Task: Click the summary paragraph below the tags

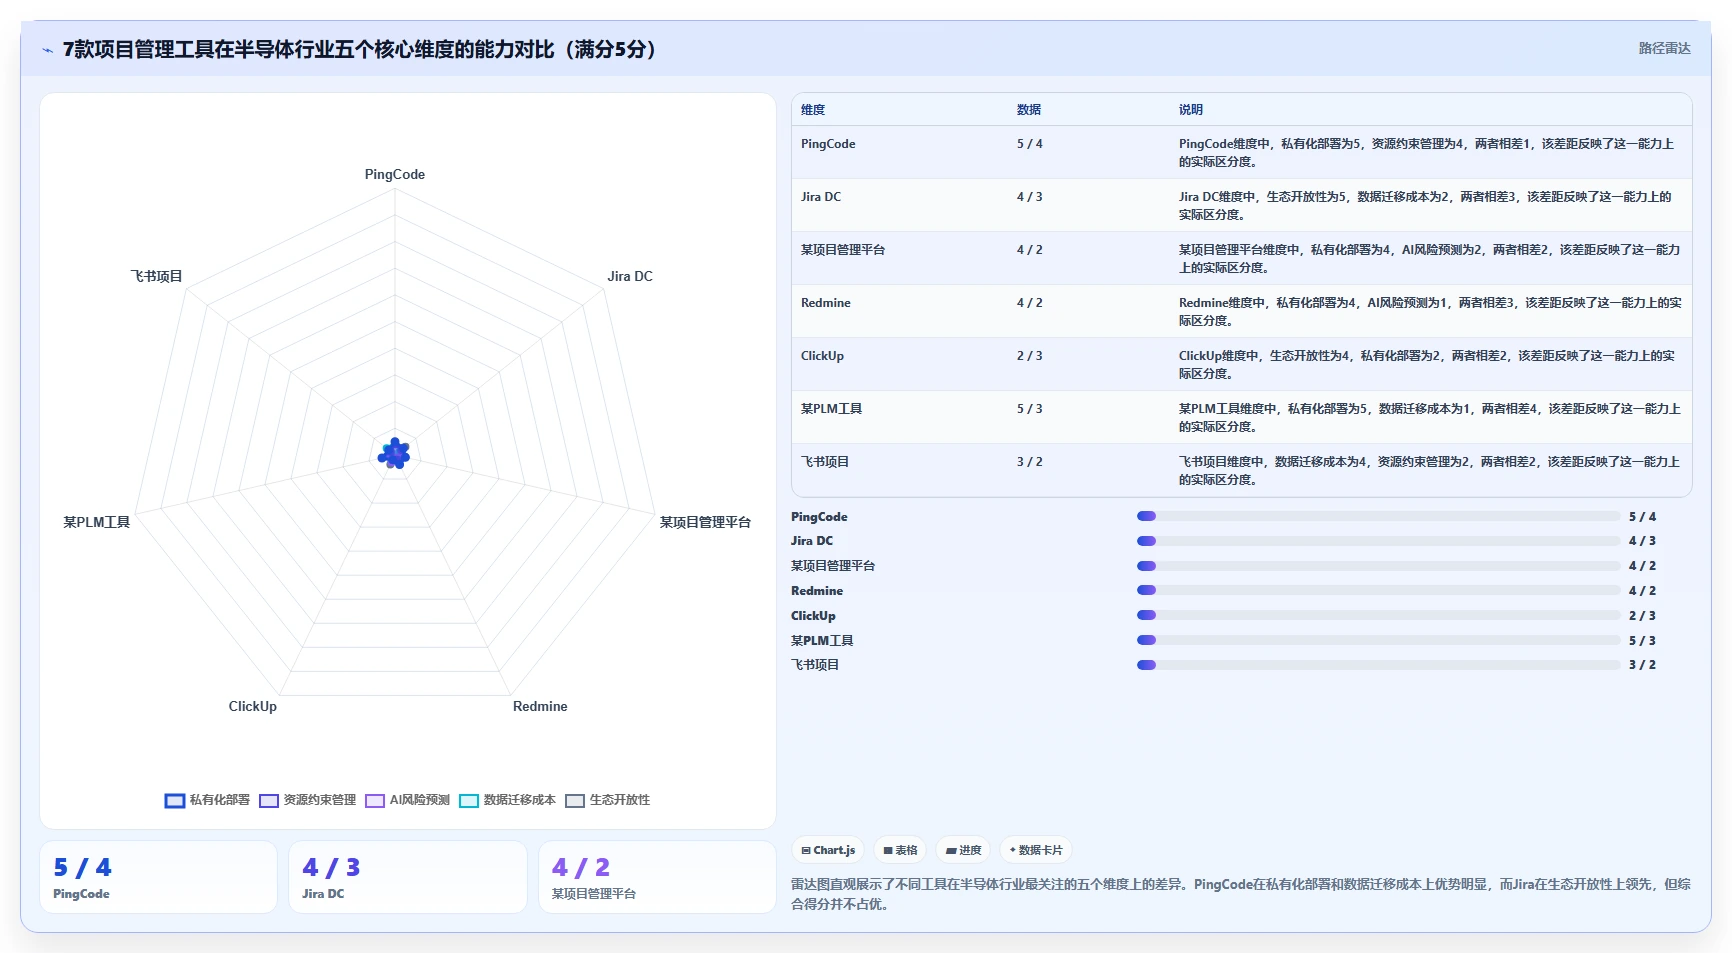Action: pos(1241,894)
